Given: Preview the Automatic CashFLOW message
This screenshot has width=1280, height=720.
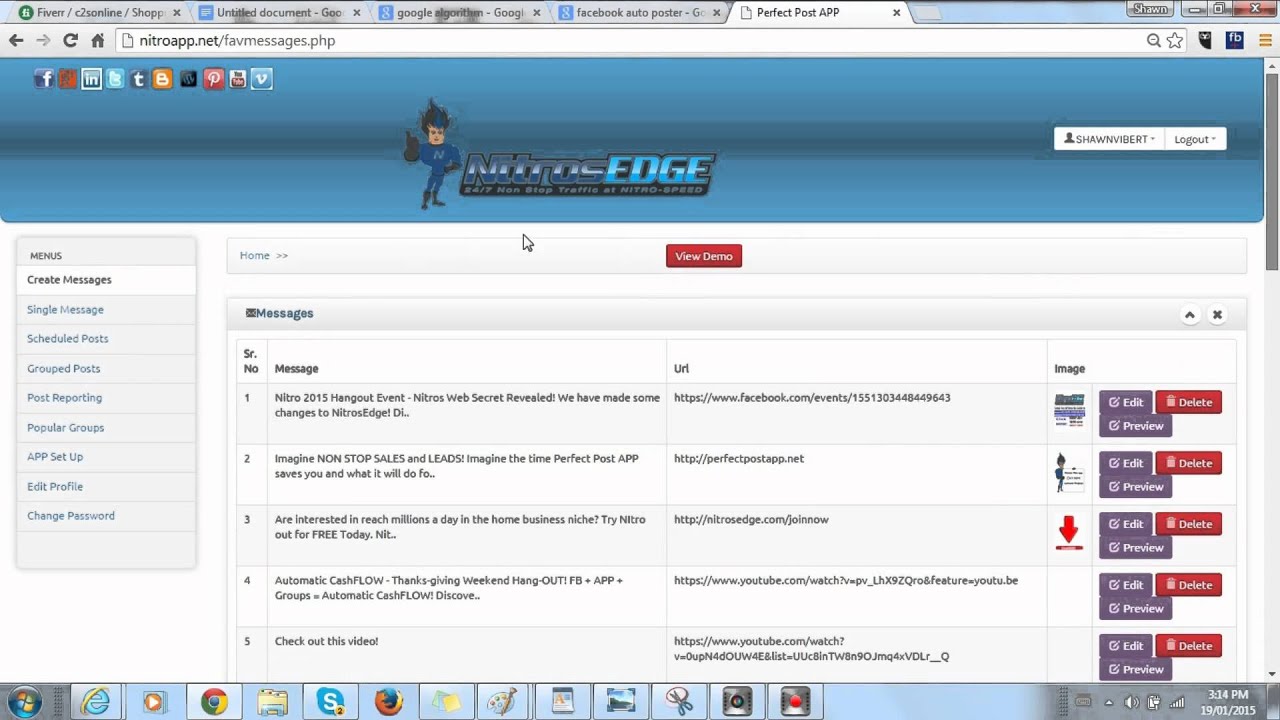Looking at the screenshot, I should pyautogui.click(x=1135, y=609).
